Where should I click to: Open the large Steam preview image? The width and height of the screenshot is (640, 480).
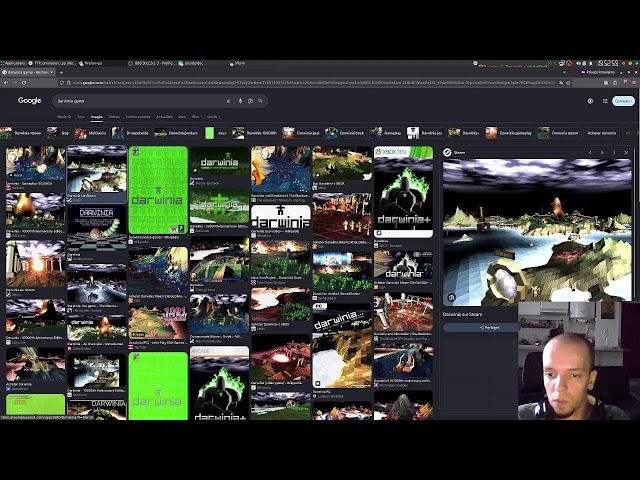(537, 231)
